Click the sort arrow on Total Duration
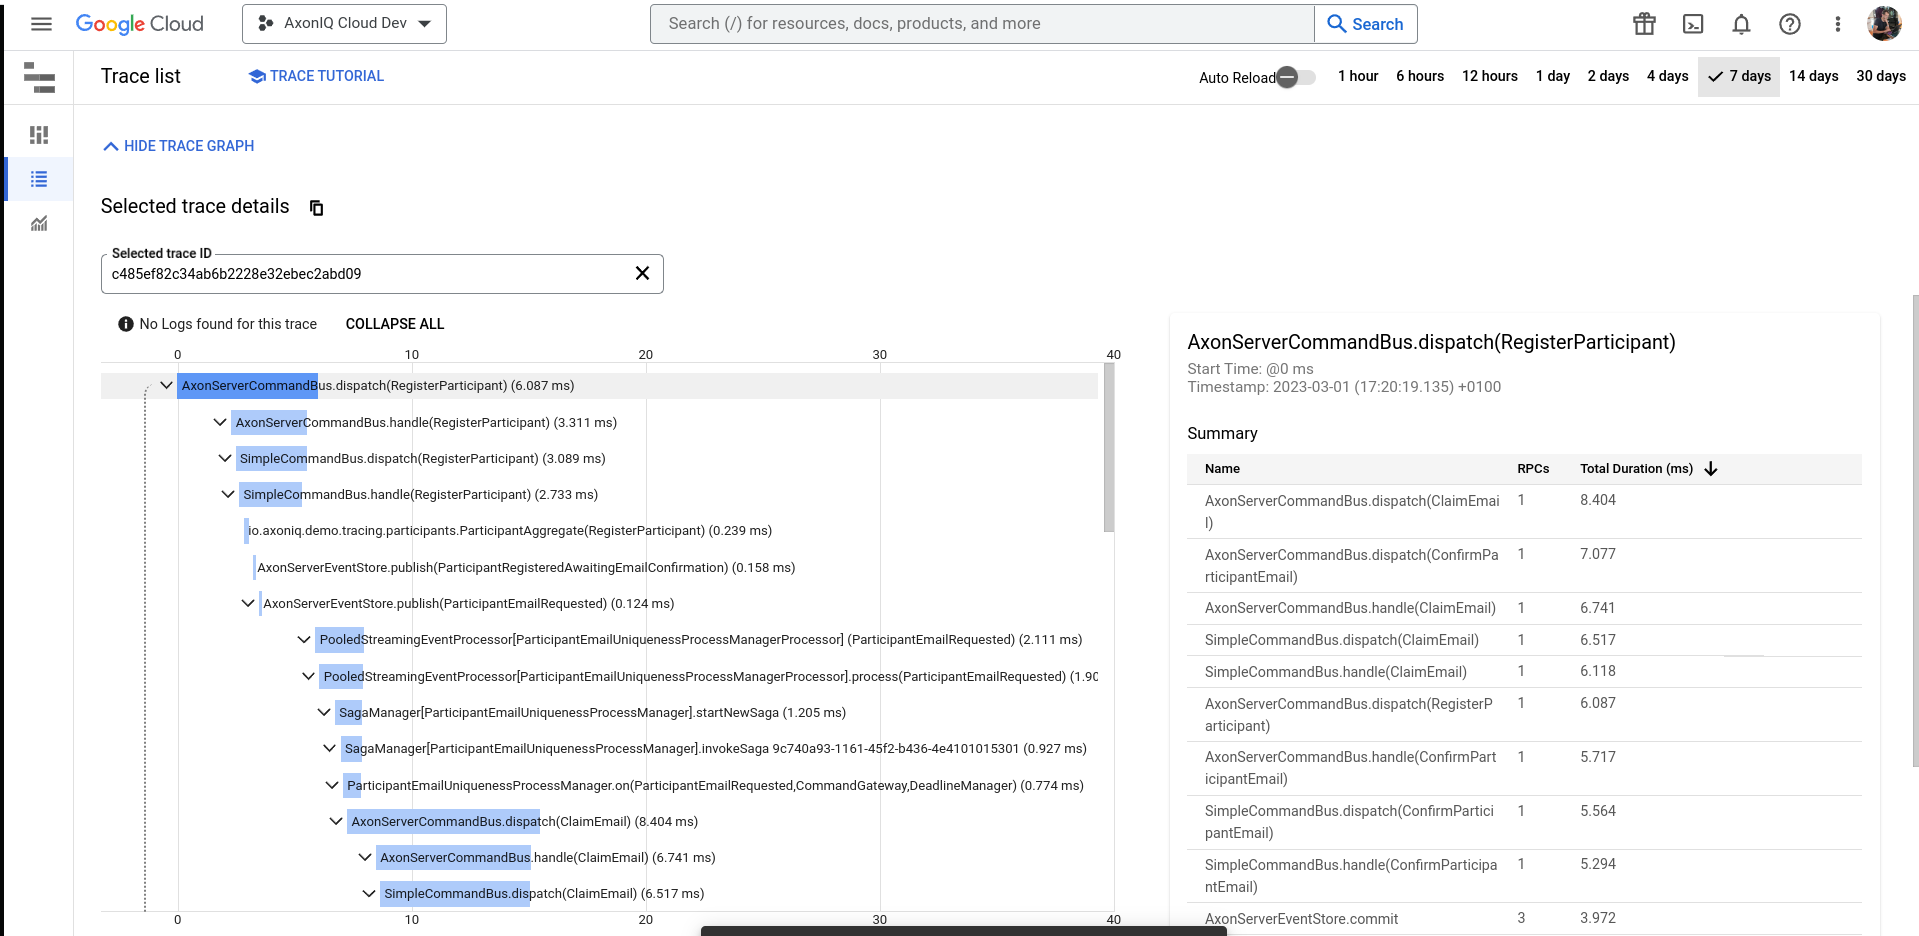This screenshot has width=1919, height=936. click(x=1710, y=469)
